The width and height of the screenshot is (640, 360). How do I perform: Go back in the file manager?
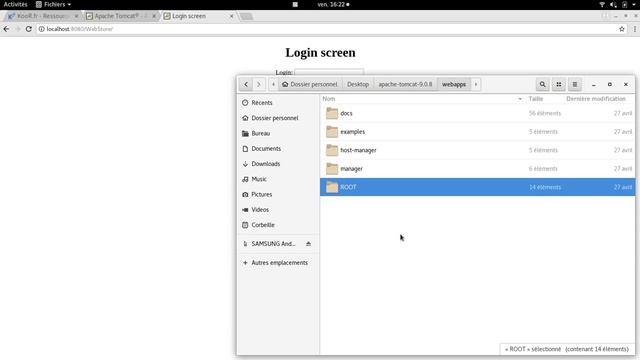[x=246, y=84]
